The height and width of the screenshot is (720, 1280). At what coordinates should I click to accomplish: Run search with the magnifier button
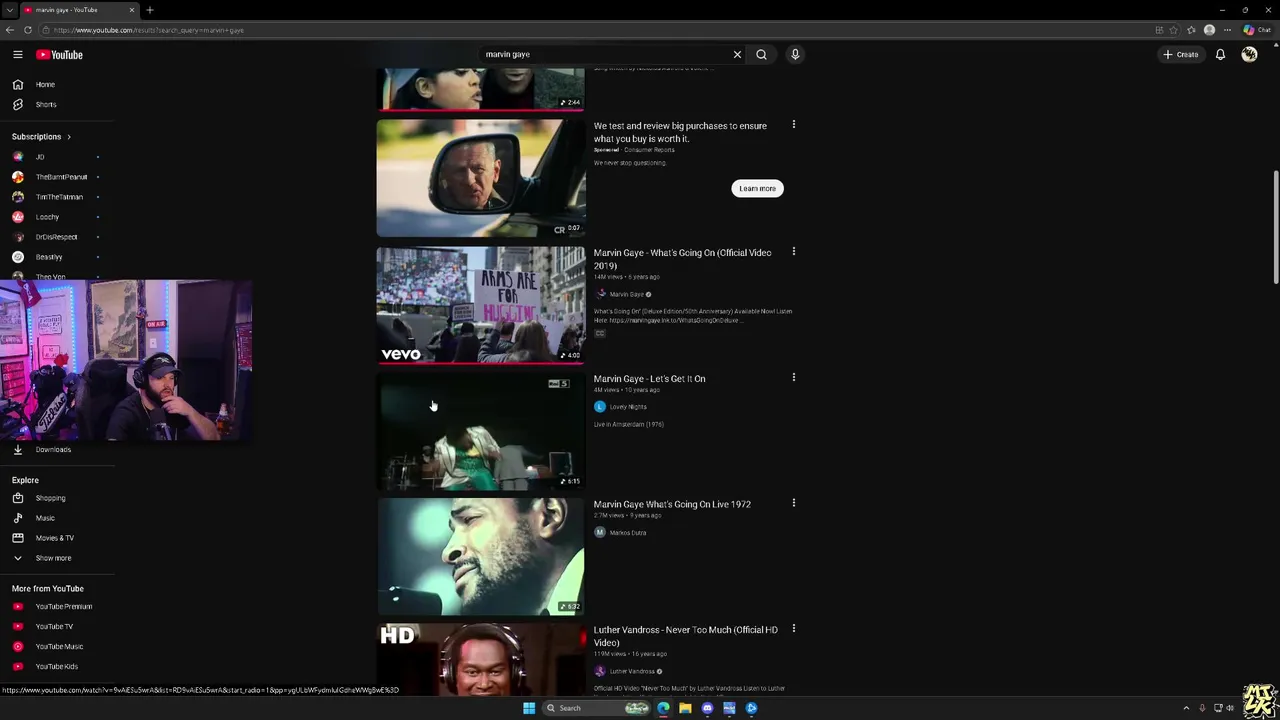tap(761, 54)
